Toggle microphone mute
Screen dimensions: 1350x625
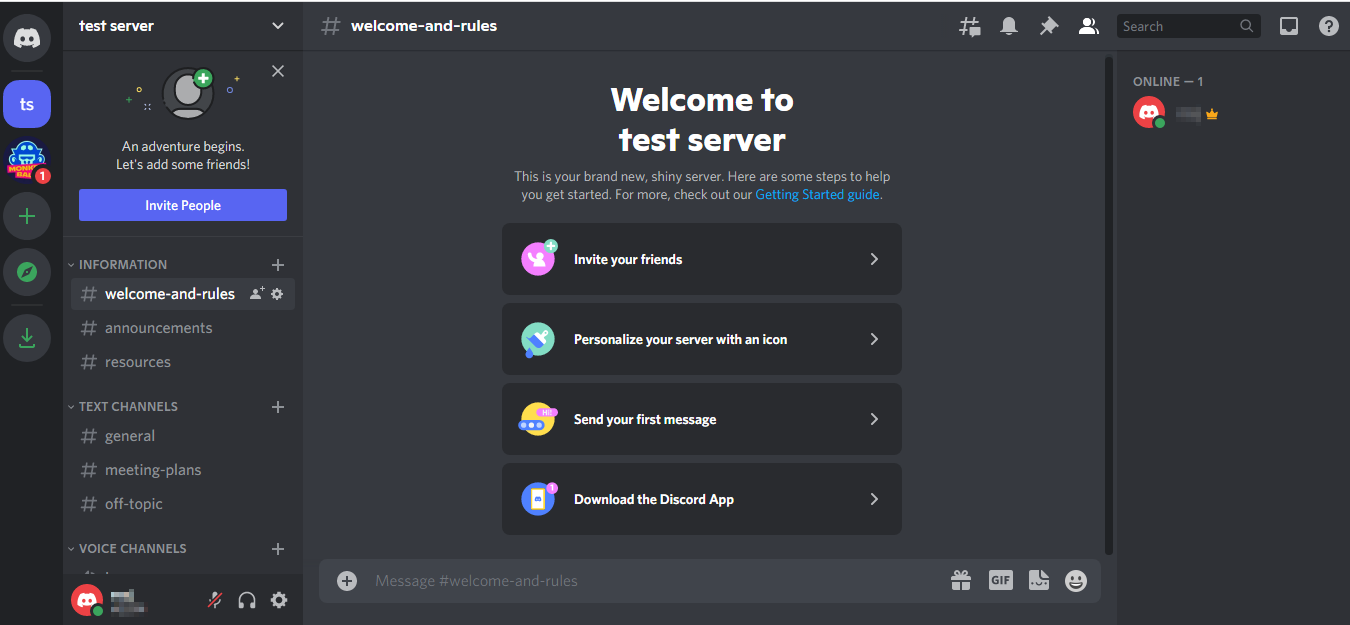point(214,600)
